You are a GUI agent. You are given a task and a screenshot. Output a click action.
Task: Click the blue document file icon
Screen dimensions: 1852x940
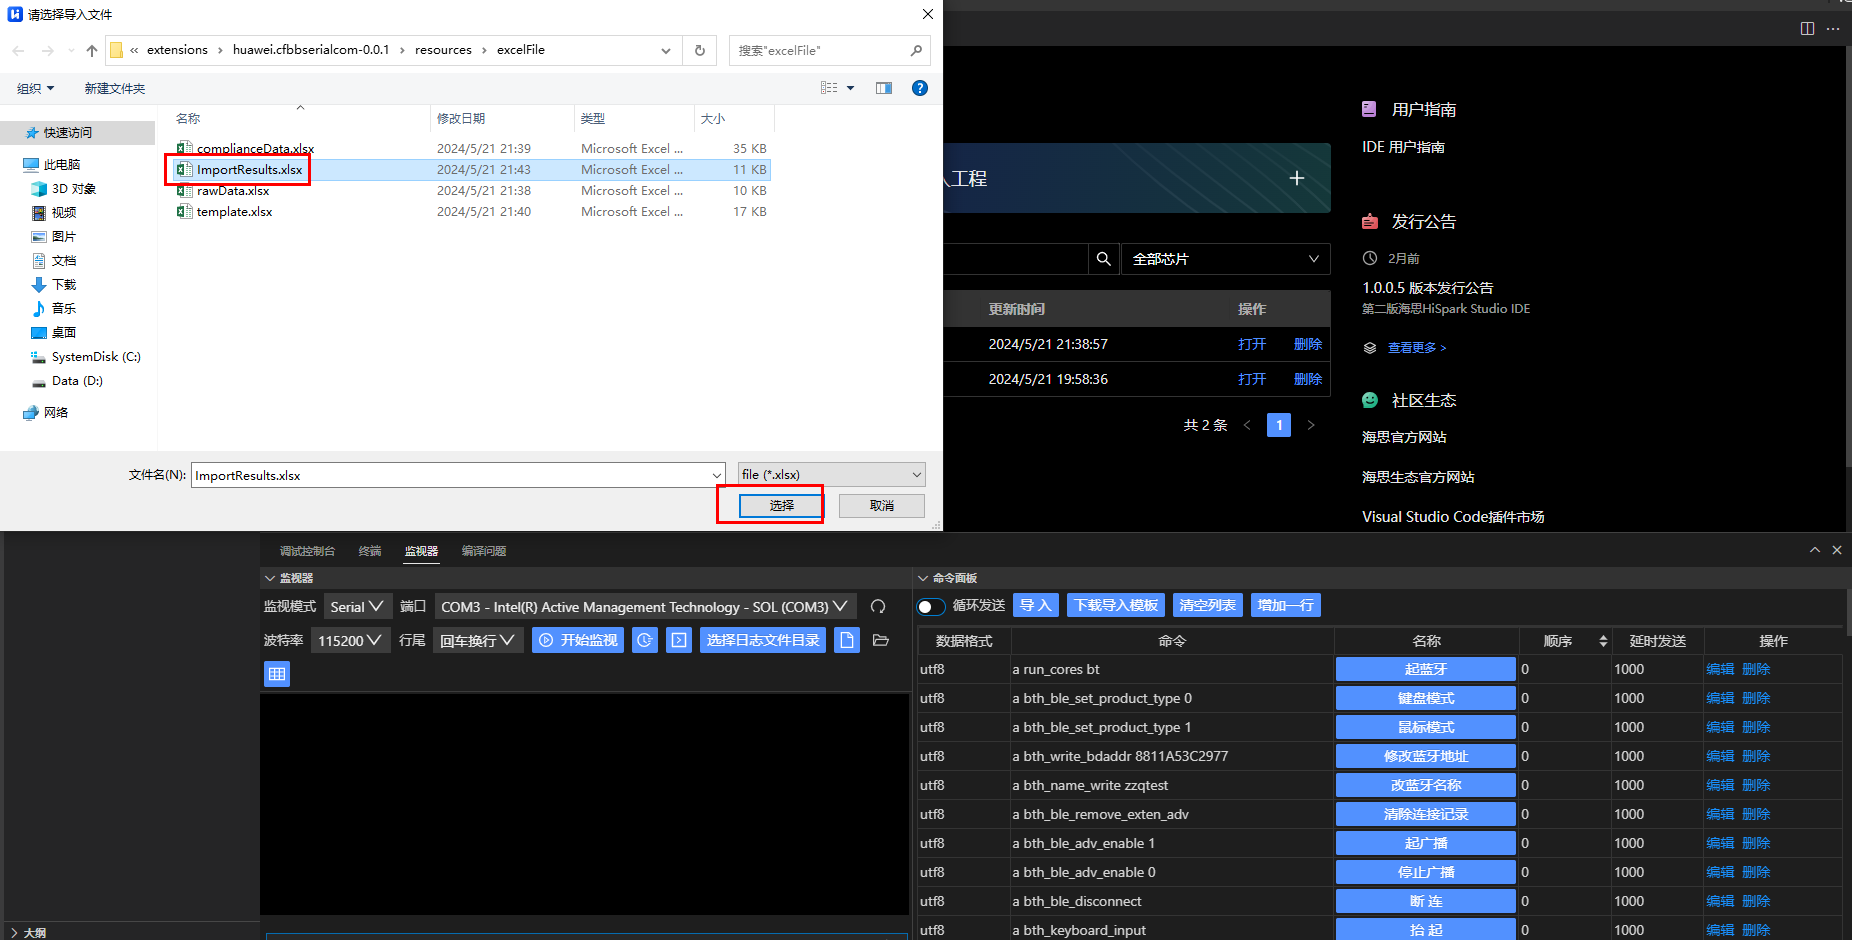click(847, 640)
